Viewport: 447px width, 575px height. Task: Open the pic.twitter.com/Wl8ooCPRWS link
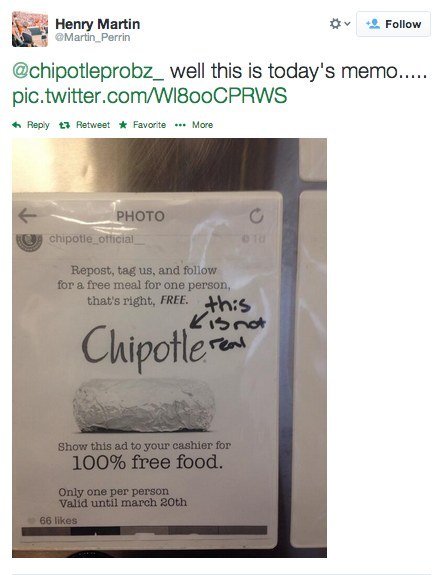(150, 96)
